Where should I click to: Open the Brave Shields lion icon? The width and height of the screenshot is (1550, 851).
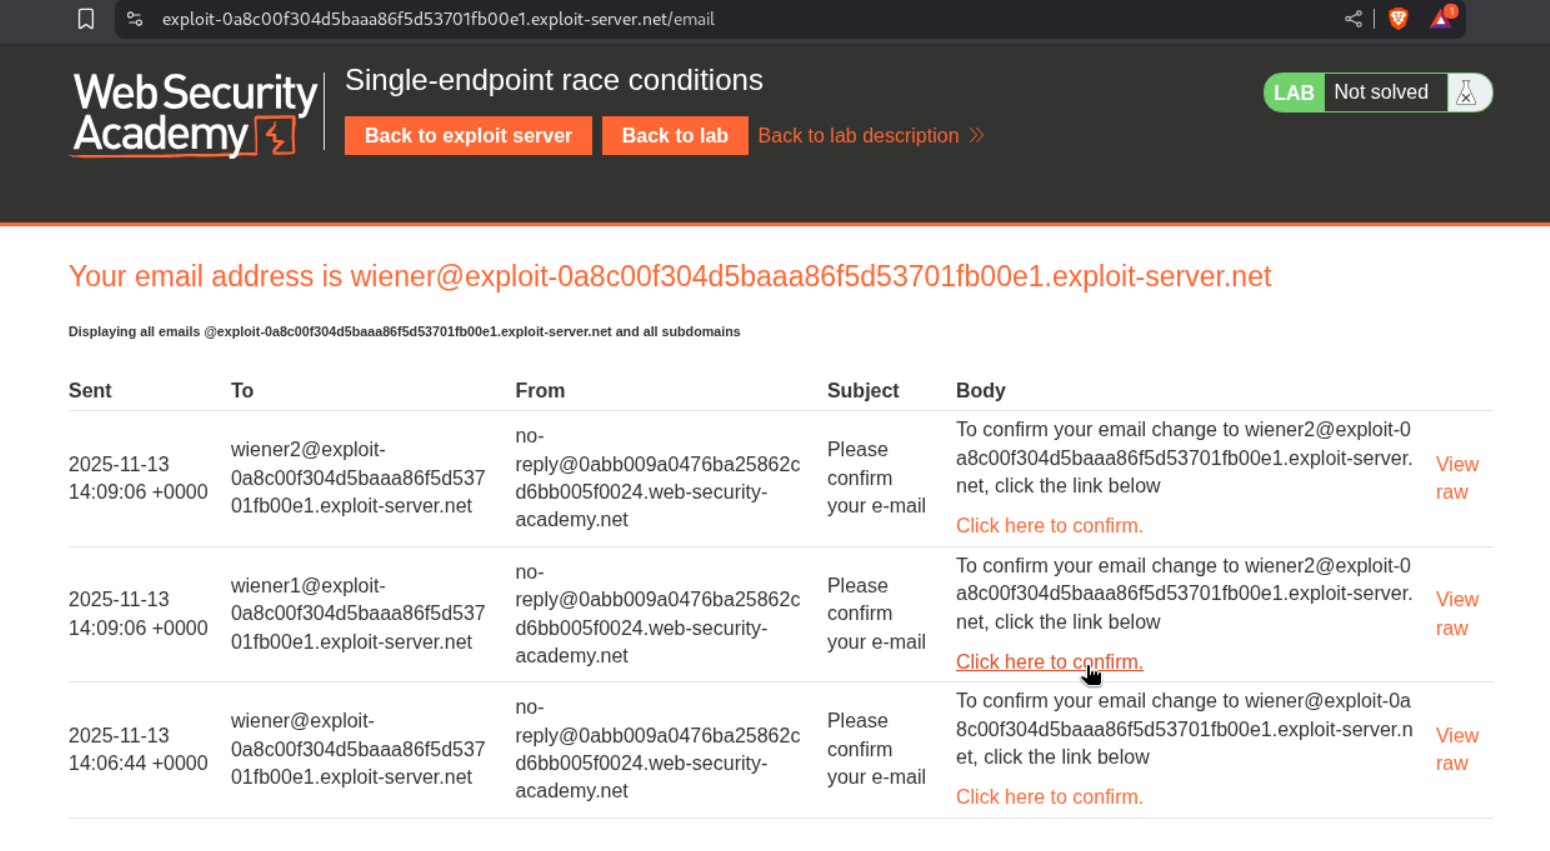(1398, 19)
